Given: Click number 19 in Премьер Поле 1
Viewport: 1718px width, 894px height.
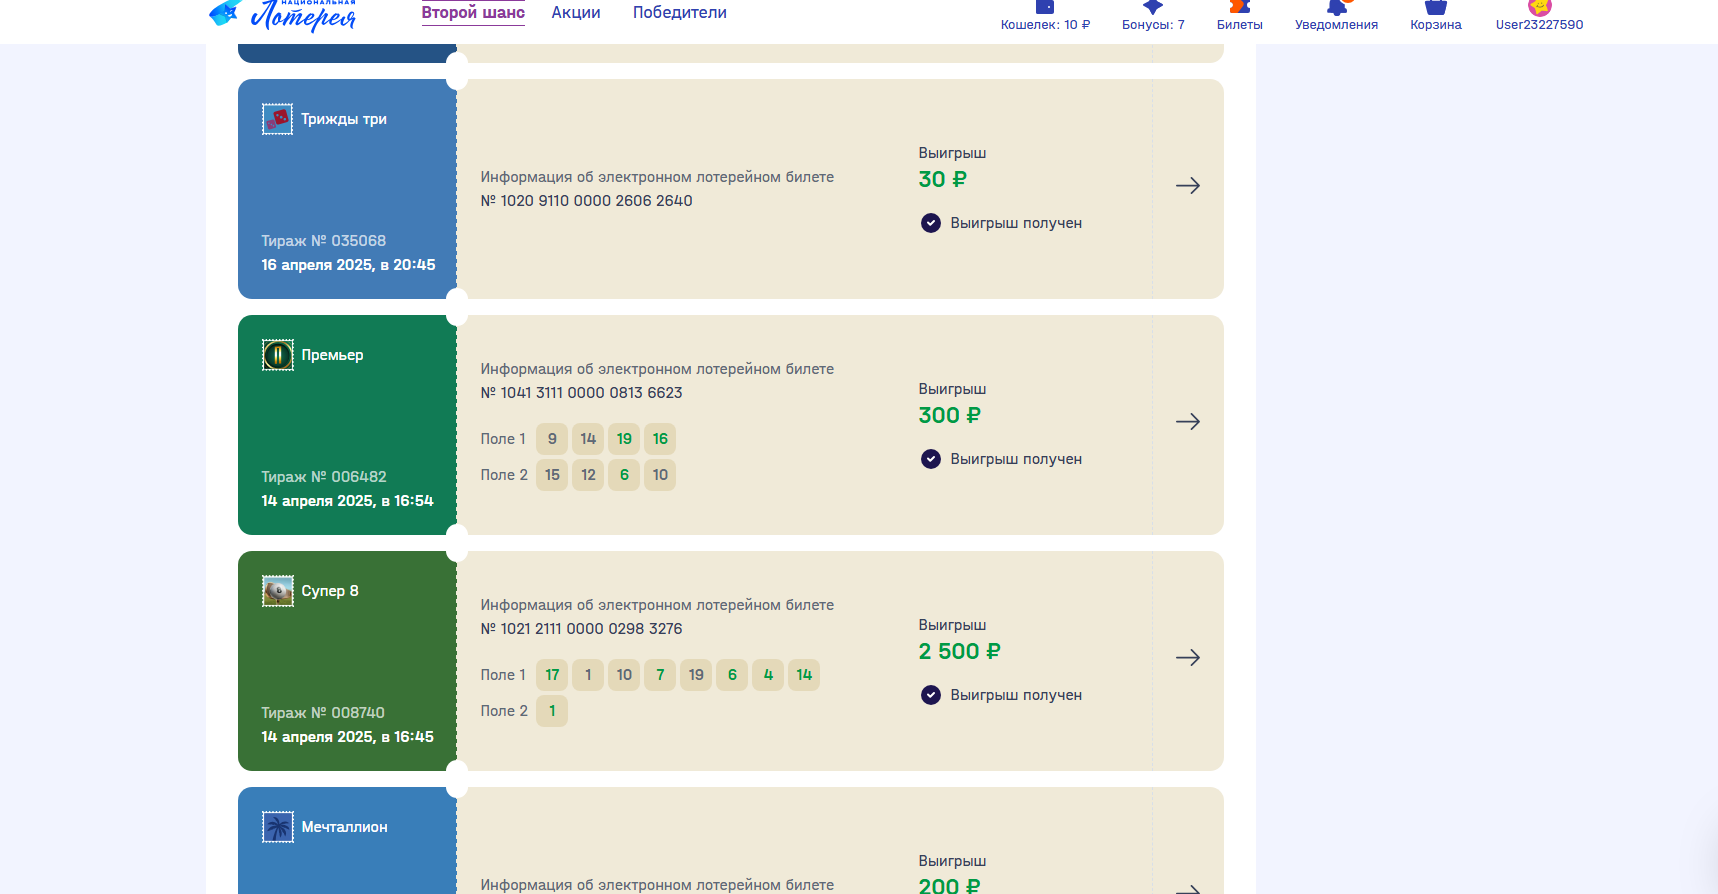Looking at the screenshot, I should point(624,439).
